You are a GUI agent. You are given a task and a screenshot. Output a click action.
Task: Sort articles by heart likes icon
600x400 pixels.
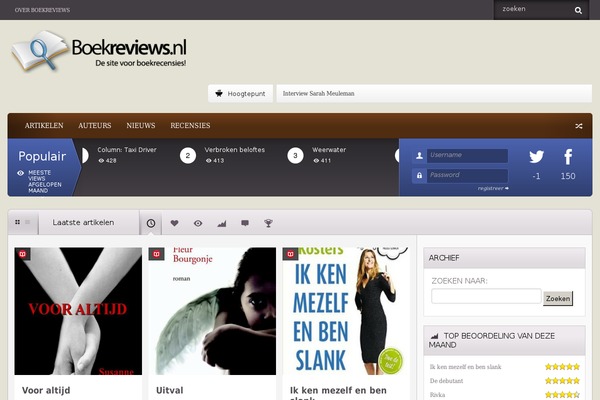174,223
